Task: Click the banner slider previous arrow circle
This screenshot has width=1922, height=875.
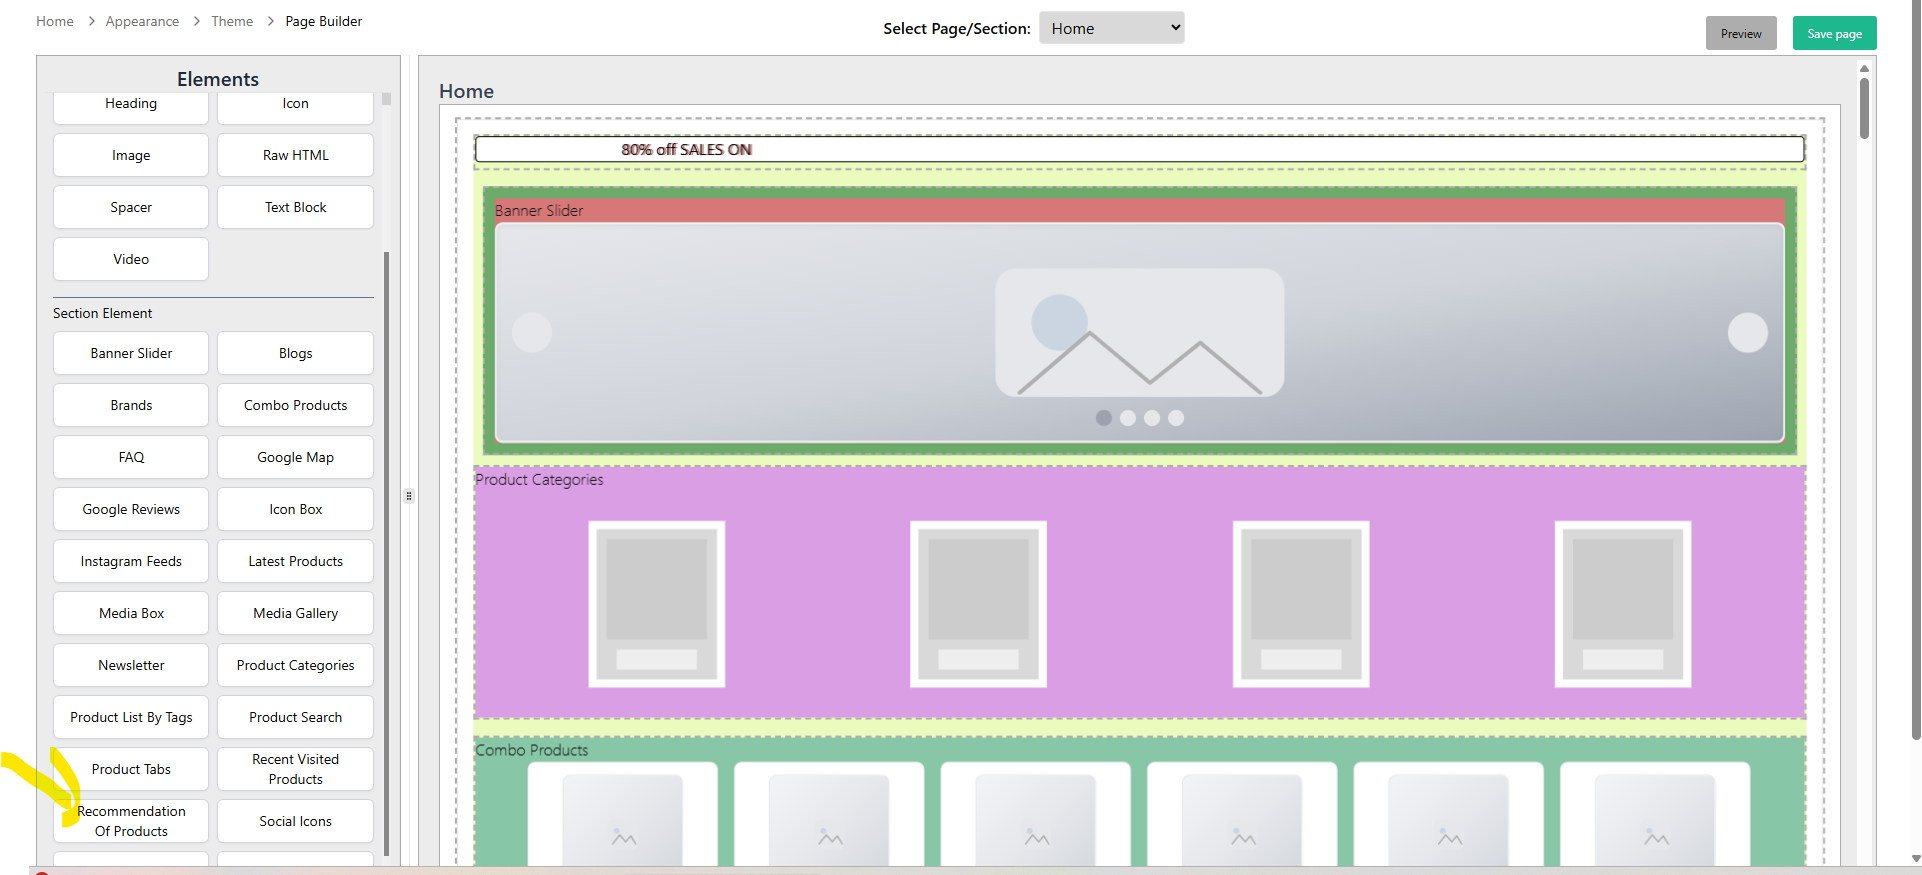Action: pyautogui.click(x=532, y=333)
